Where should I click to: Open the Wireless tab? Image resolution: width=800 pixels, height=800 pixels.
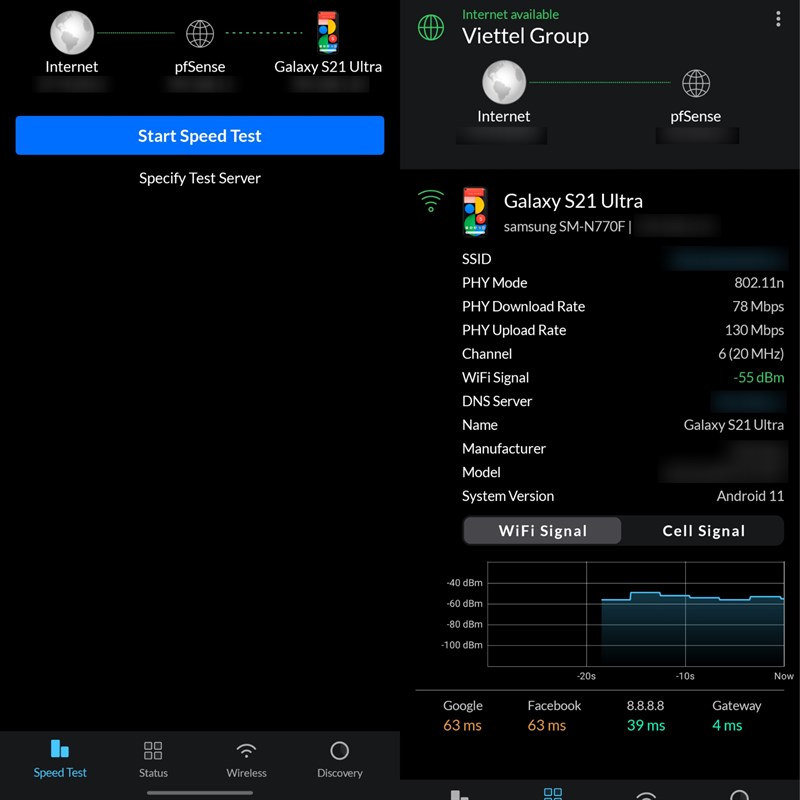246,759
